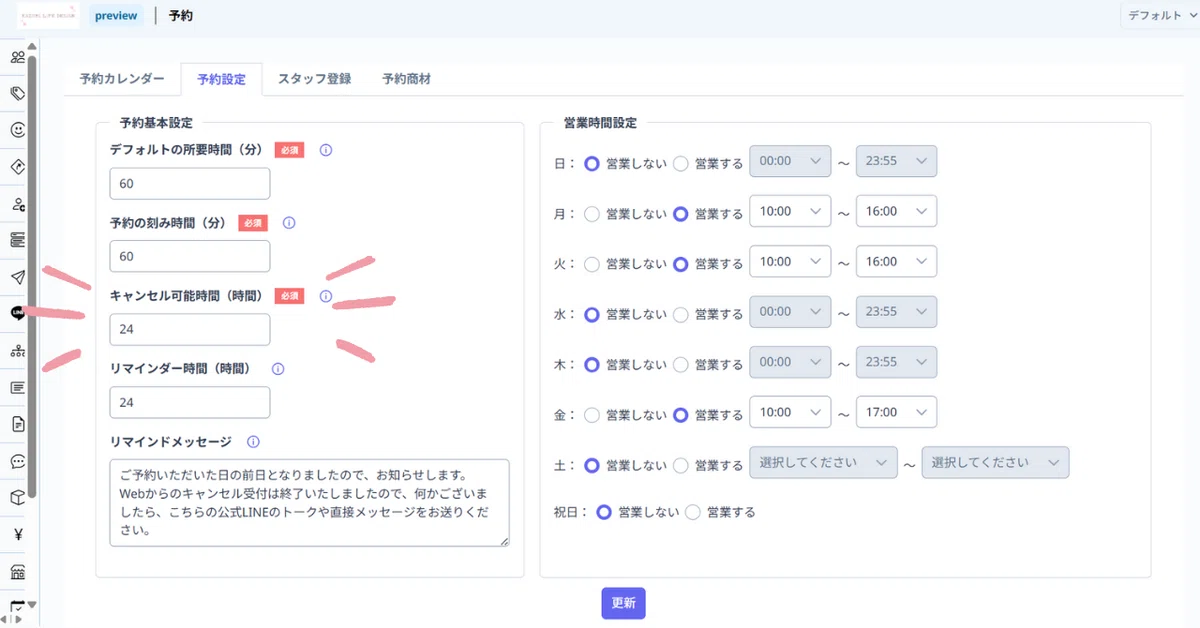Click the sidebar vertical scrollbar
Viewport: 1200px width, 628px height.
[33, 277]
